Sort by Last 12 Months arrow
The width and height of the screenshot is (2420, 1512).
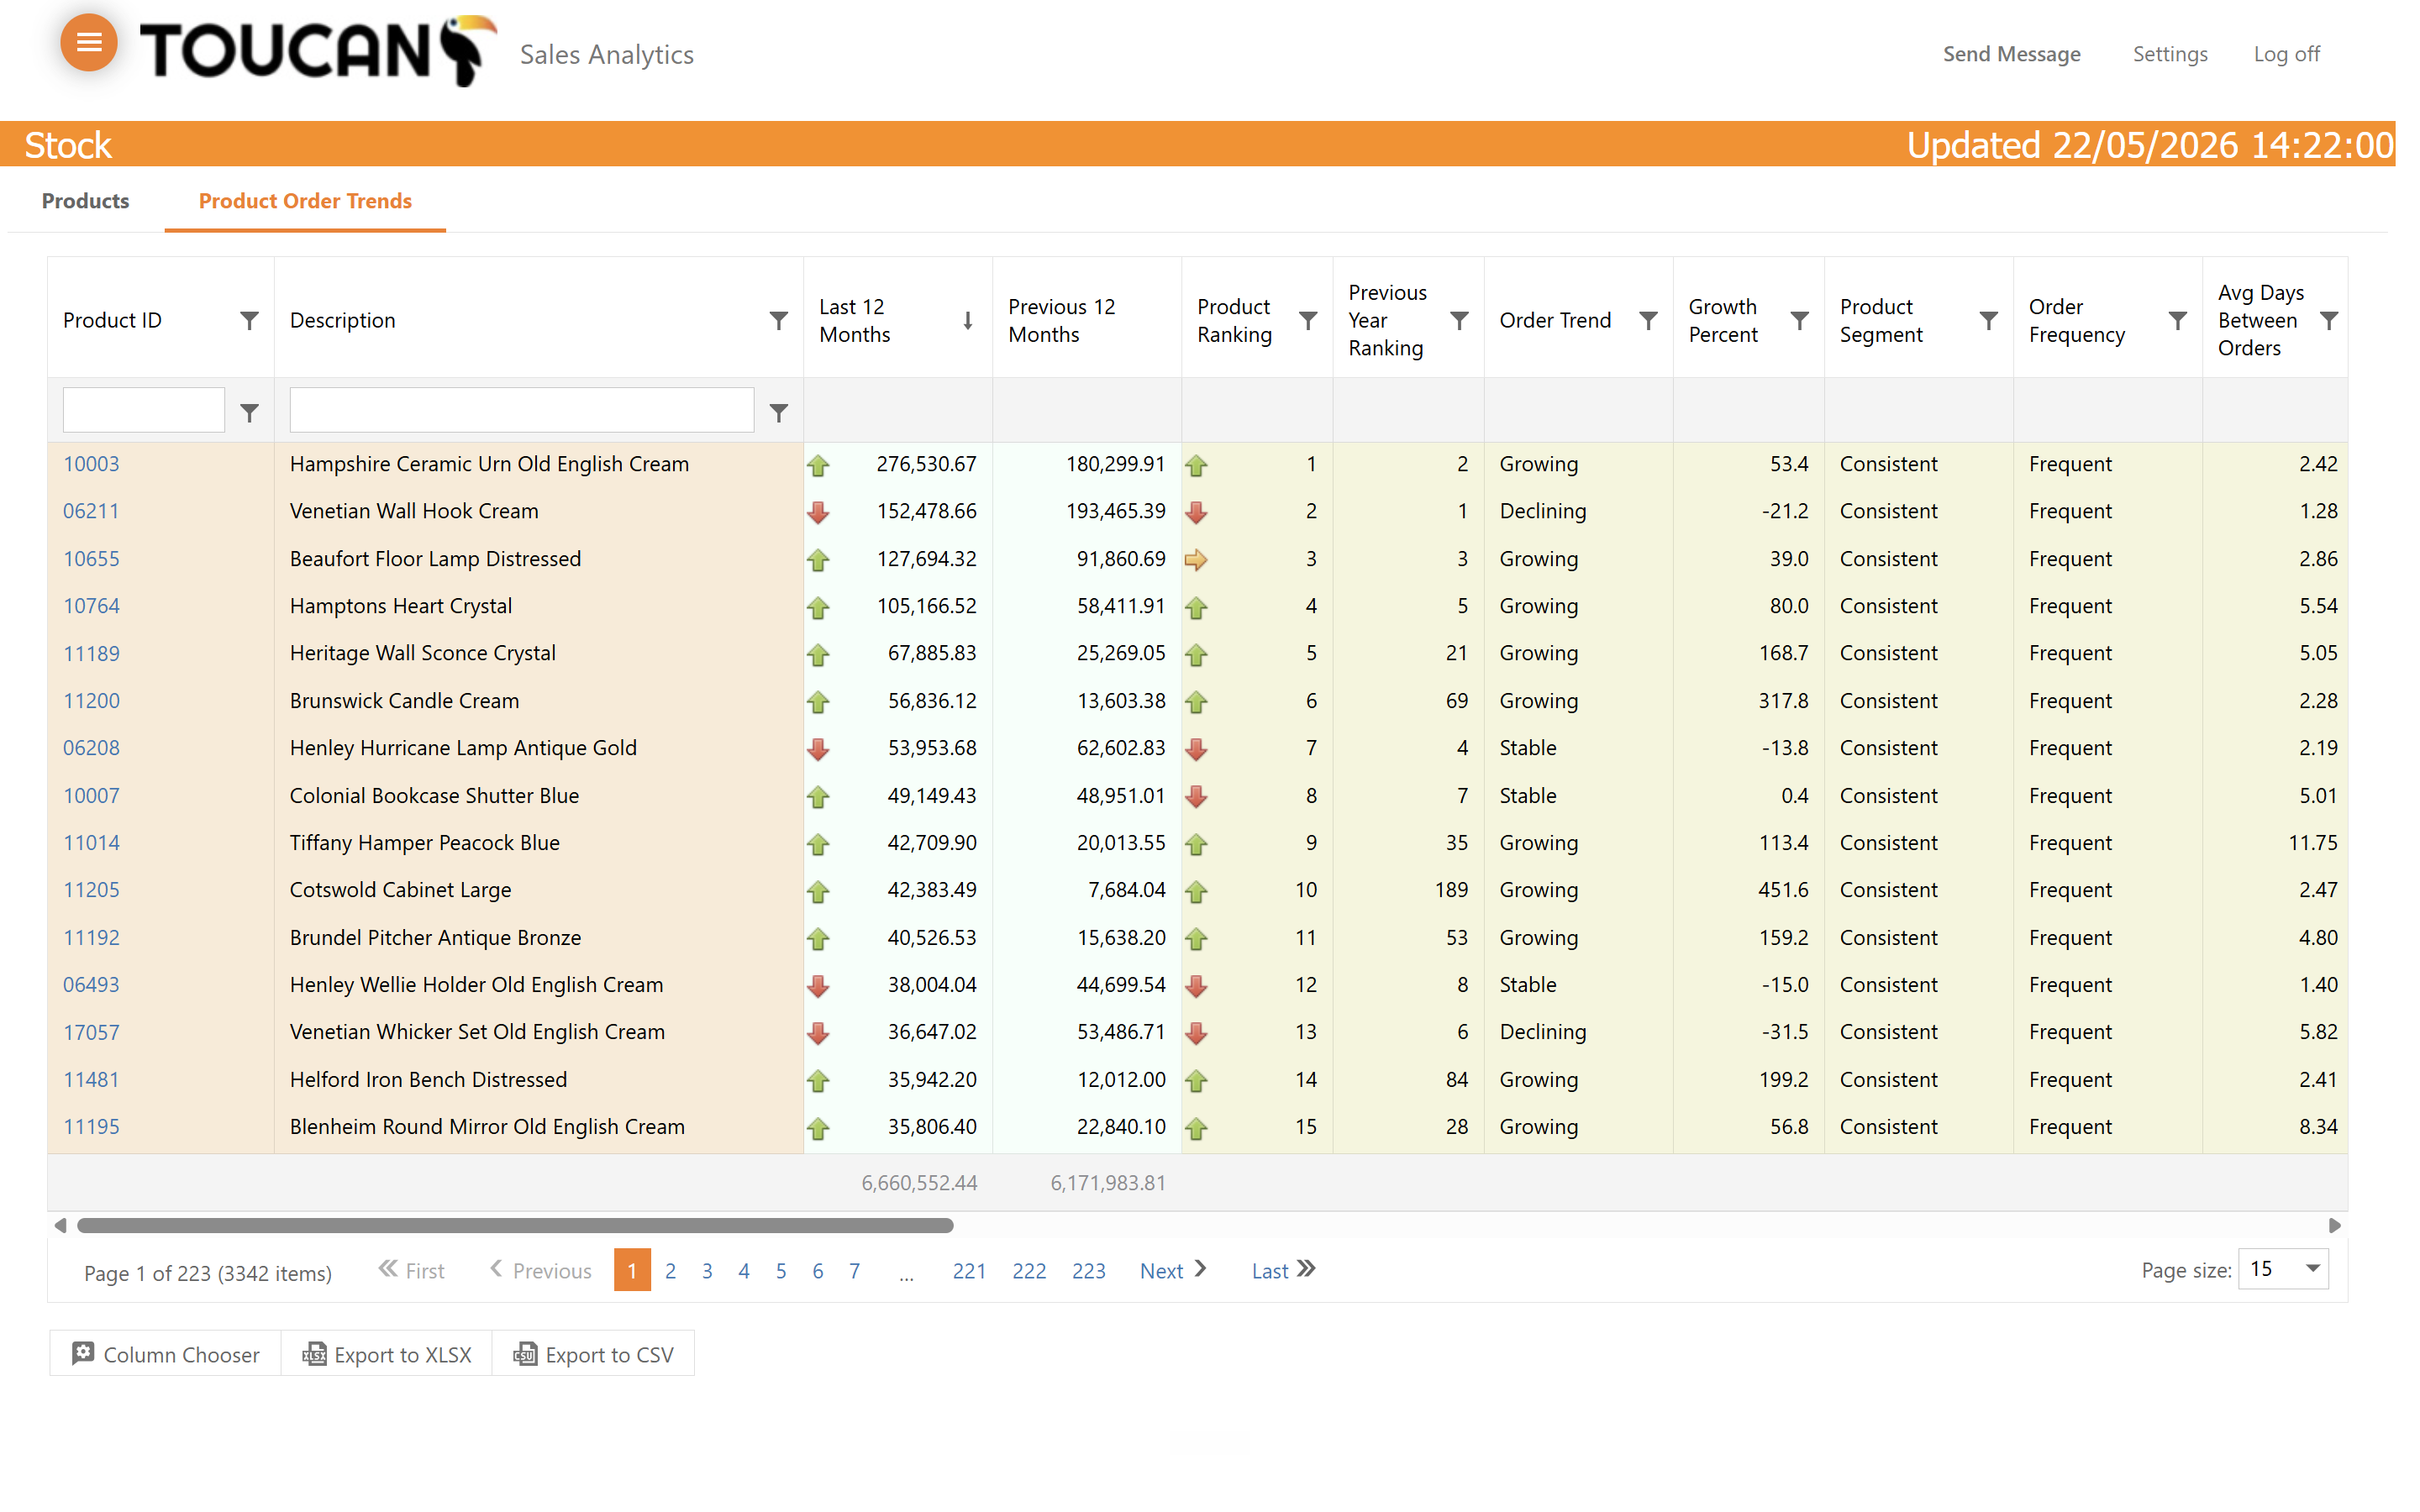click(967, 320)
